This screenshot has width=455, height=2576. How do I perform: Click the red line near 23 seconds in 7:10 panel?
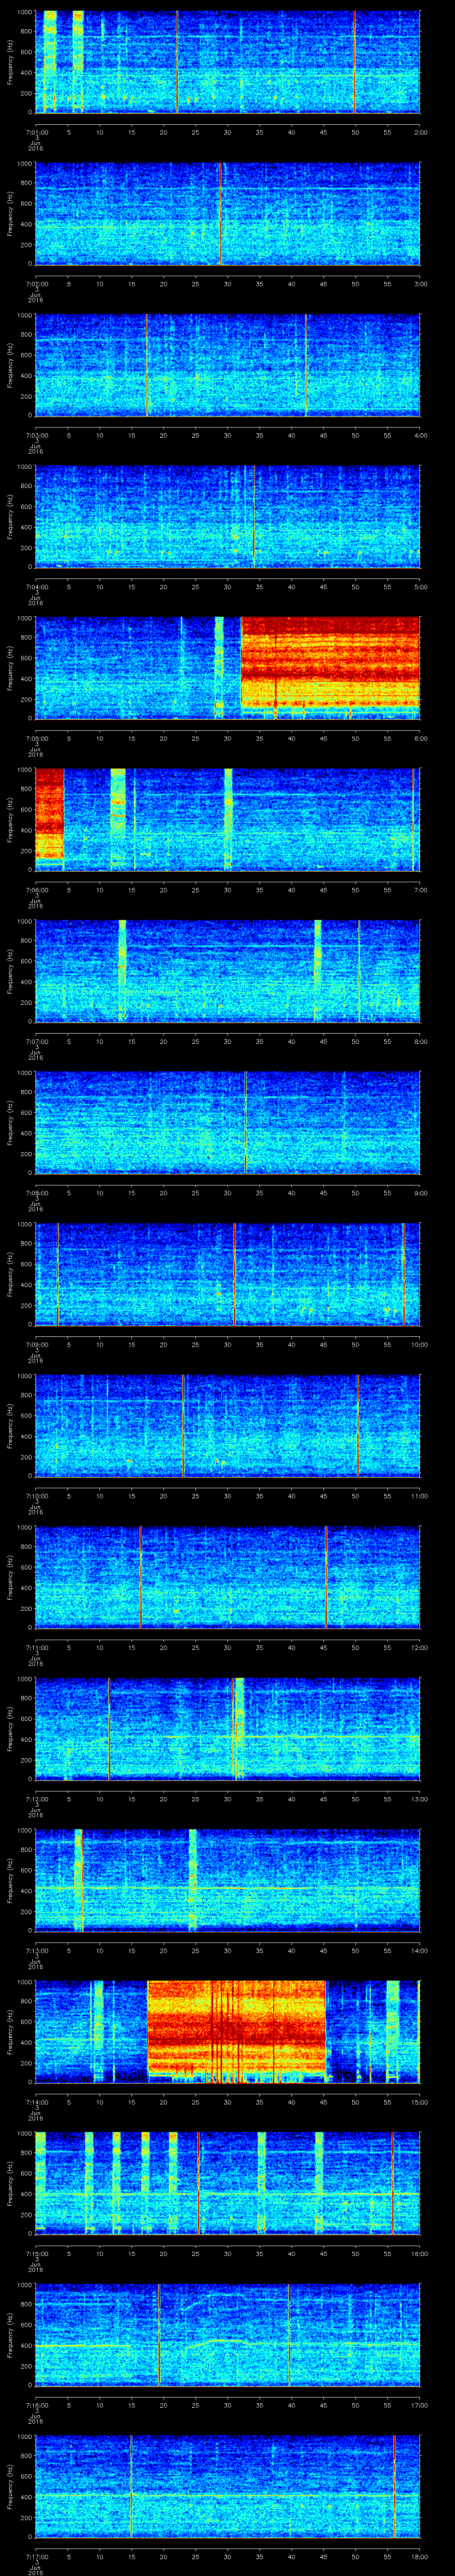pos(183,1426)
